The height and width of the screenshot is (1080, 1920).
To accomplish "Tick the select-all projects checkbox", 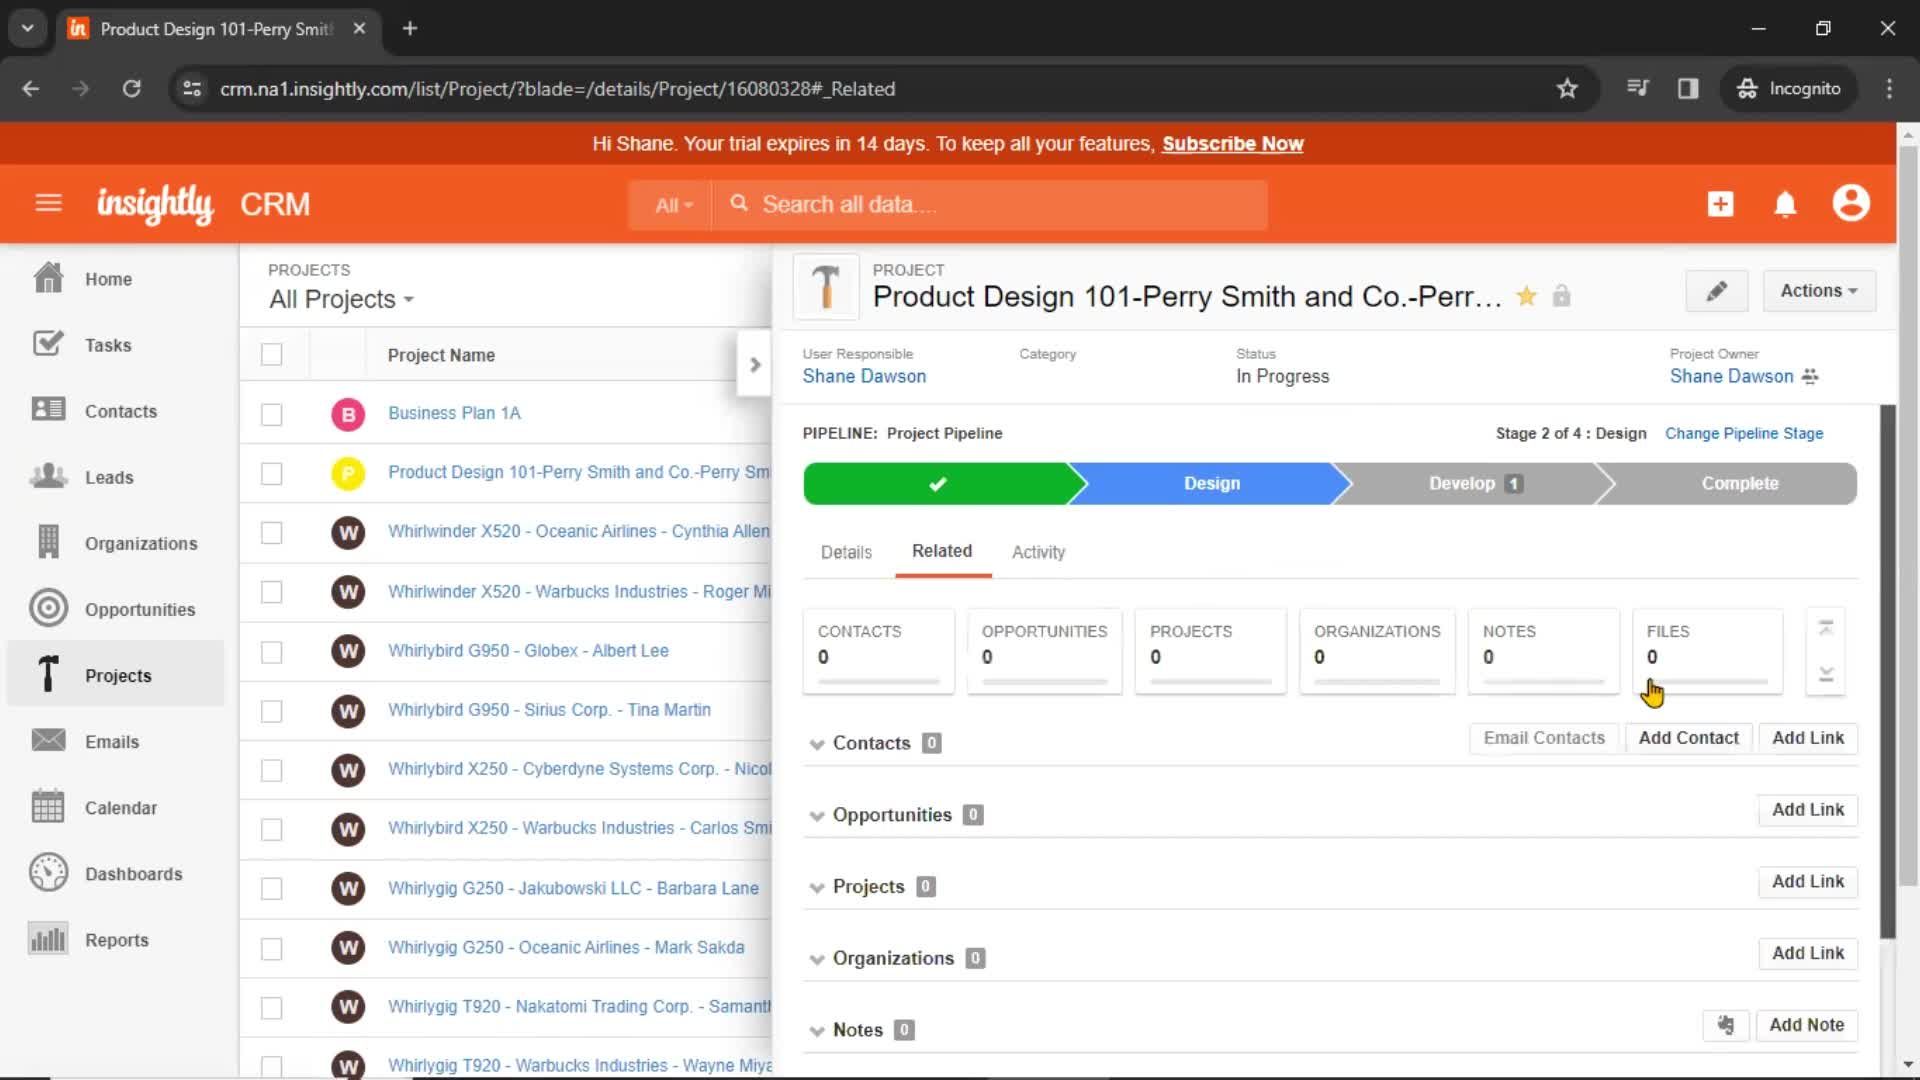I will tap(271, 355).
